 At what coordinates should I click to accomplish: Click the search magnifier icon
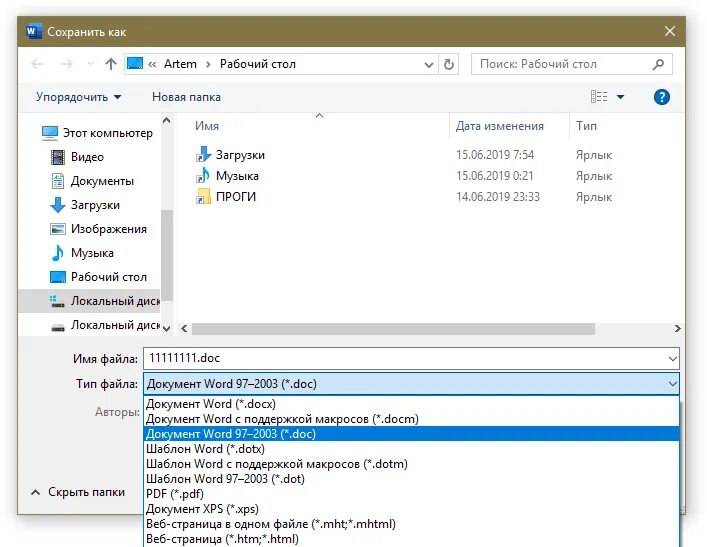click(658, 64)
